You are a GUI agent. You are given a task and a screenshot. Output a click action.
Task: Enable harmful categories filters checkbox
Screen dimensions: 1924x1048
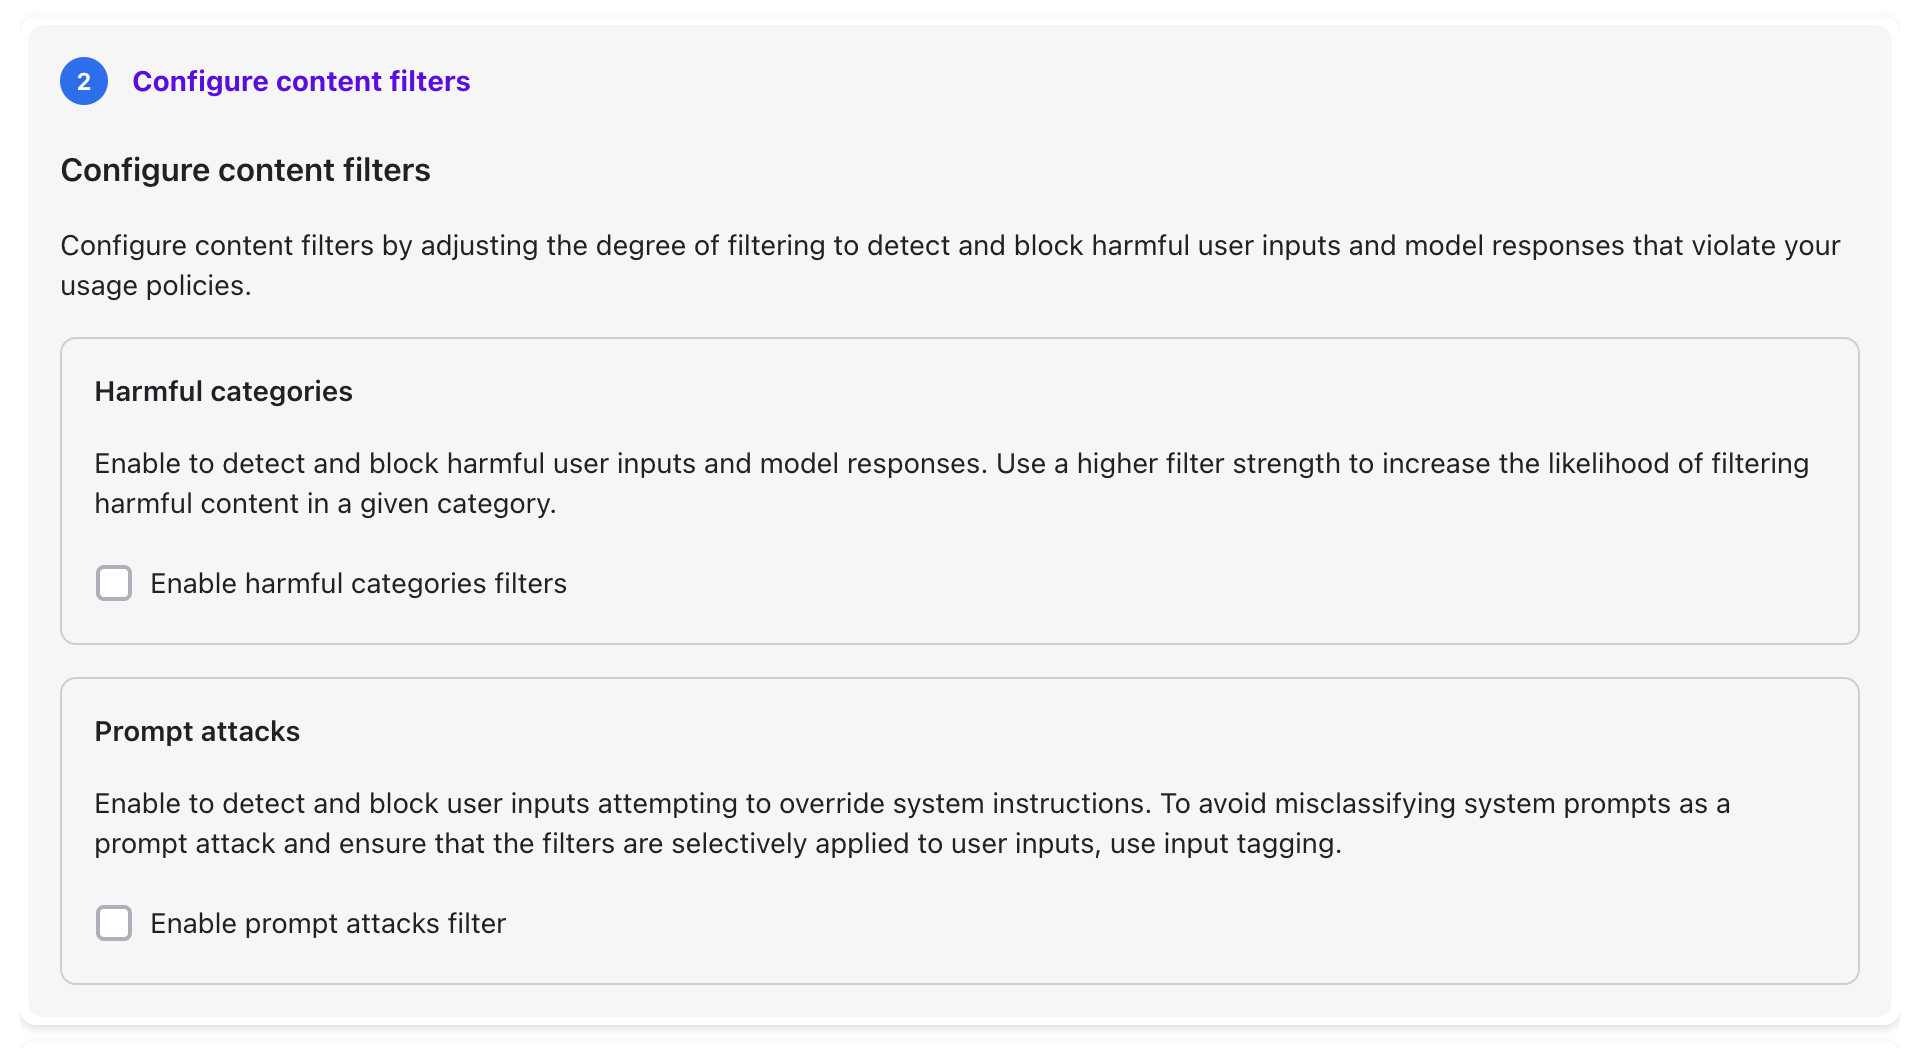(114, 583)
